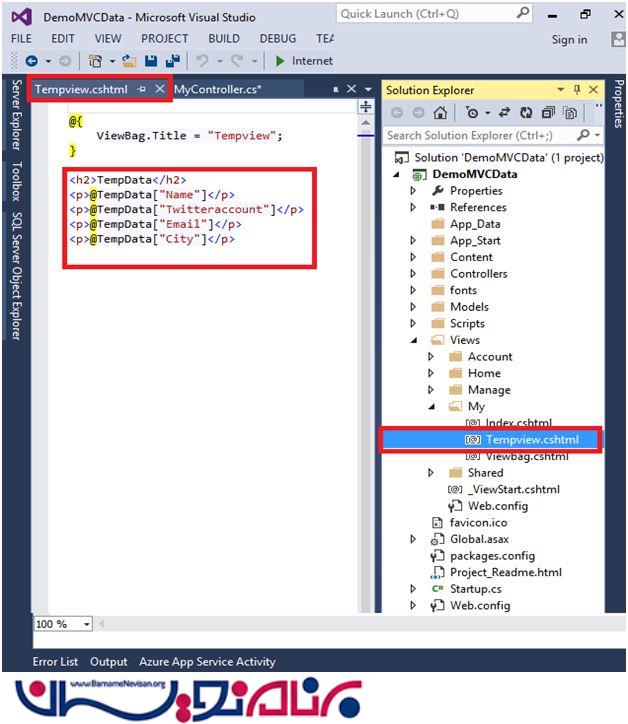This screenshot has width=628, height=724.
Task: Open the Error List panel
Action: [x=55, y=662]
